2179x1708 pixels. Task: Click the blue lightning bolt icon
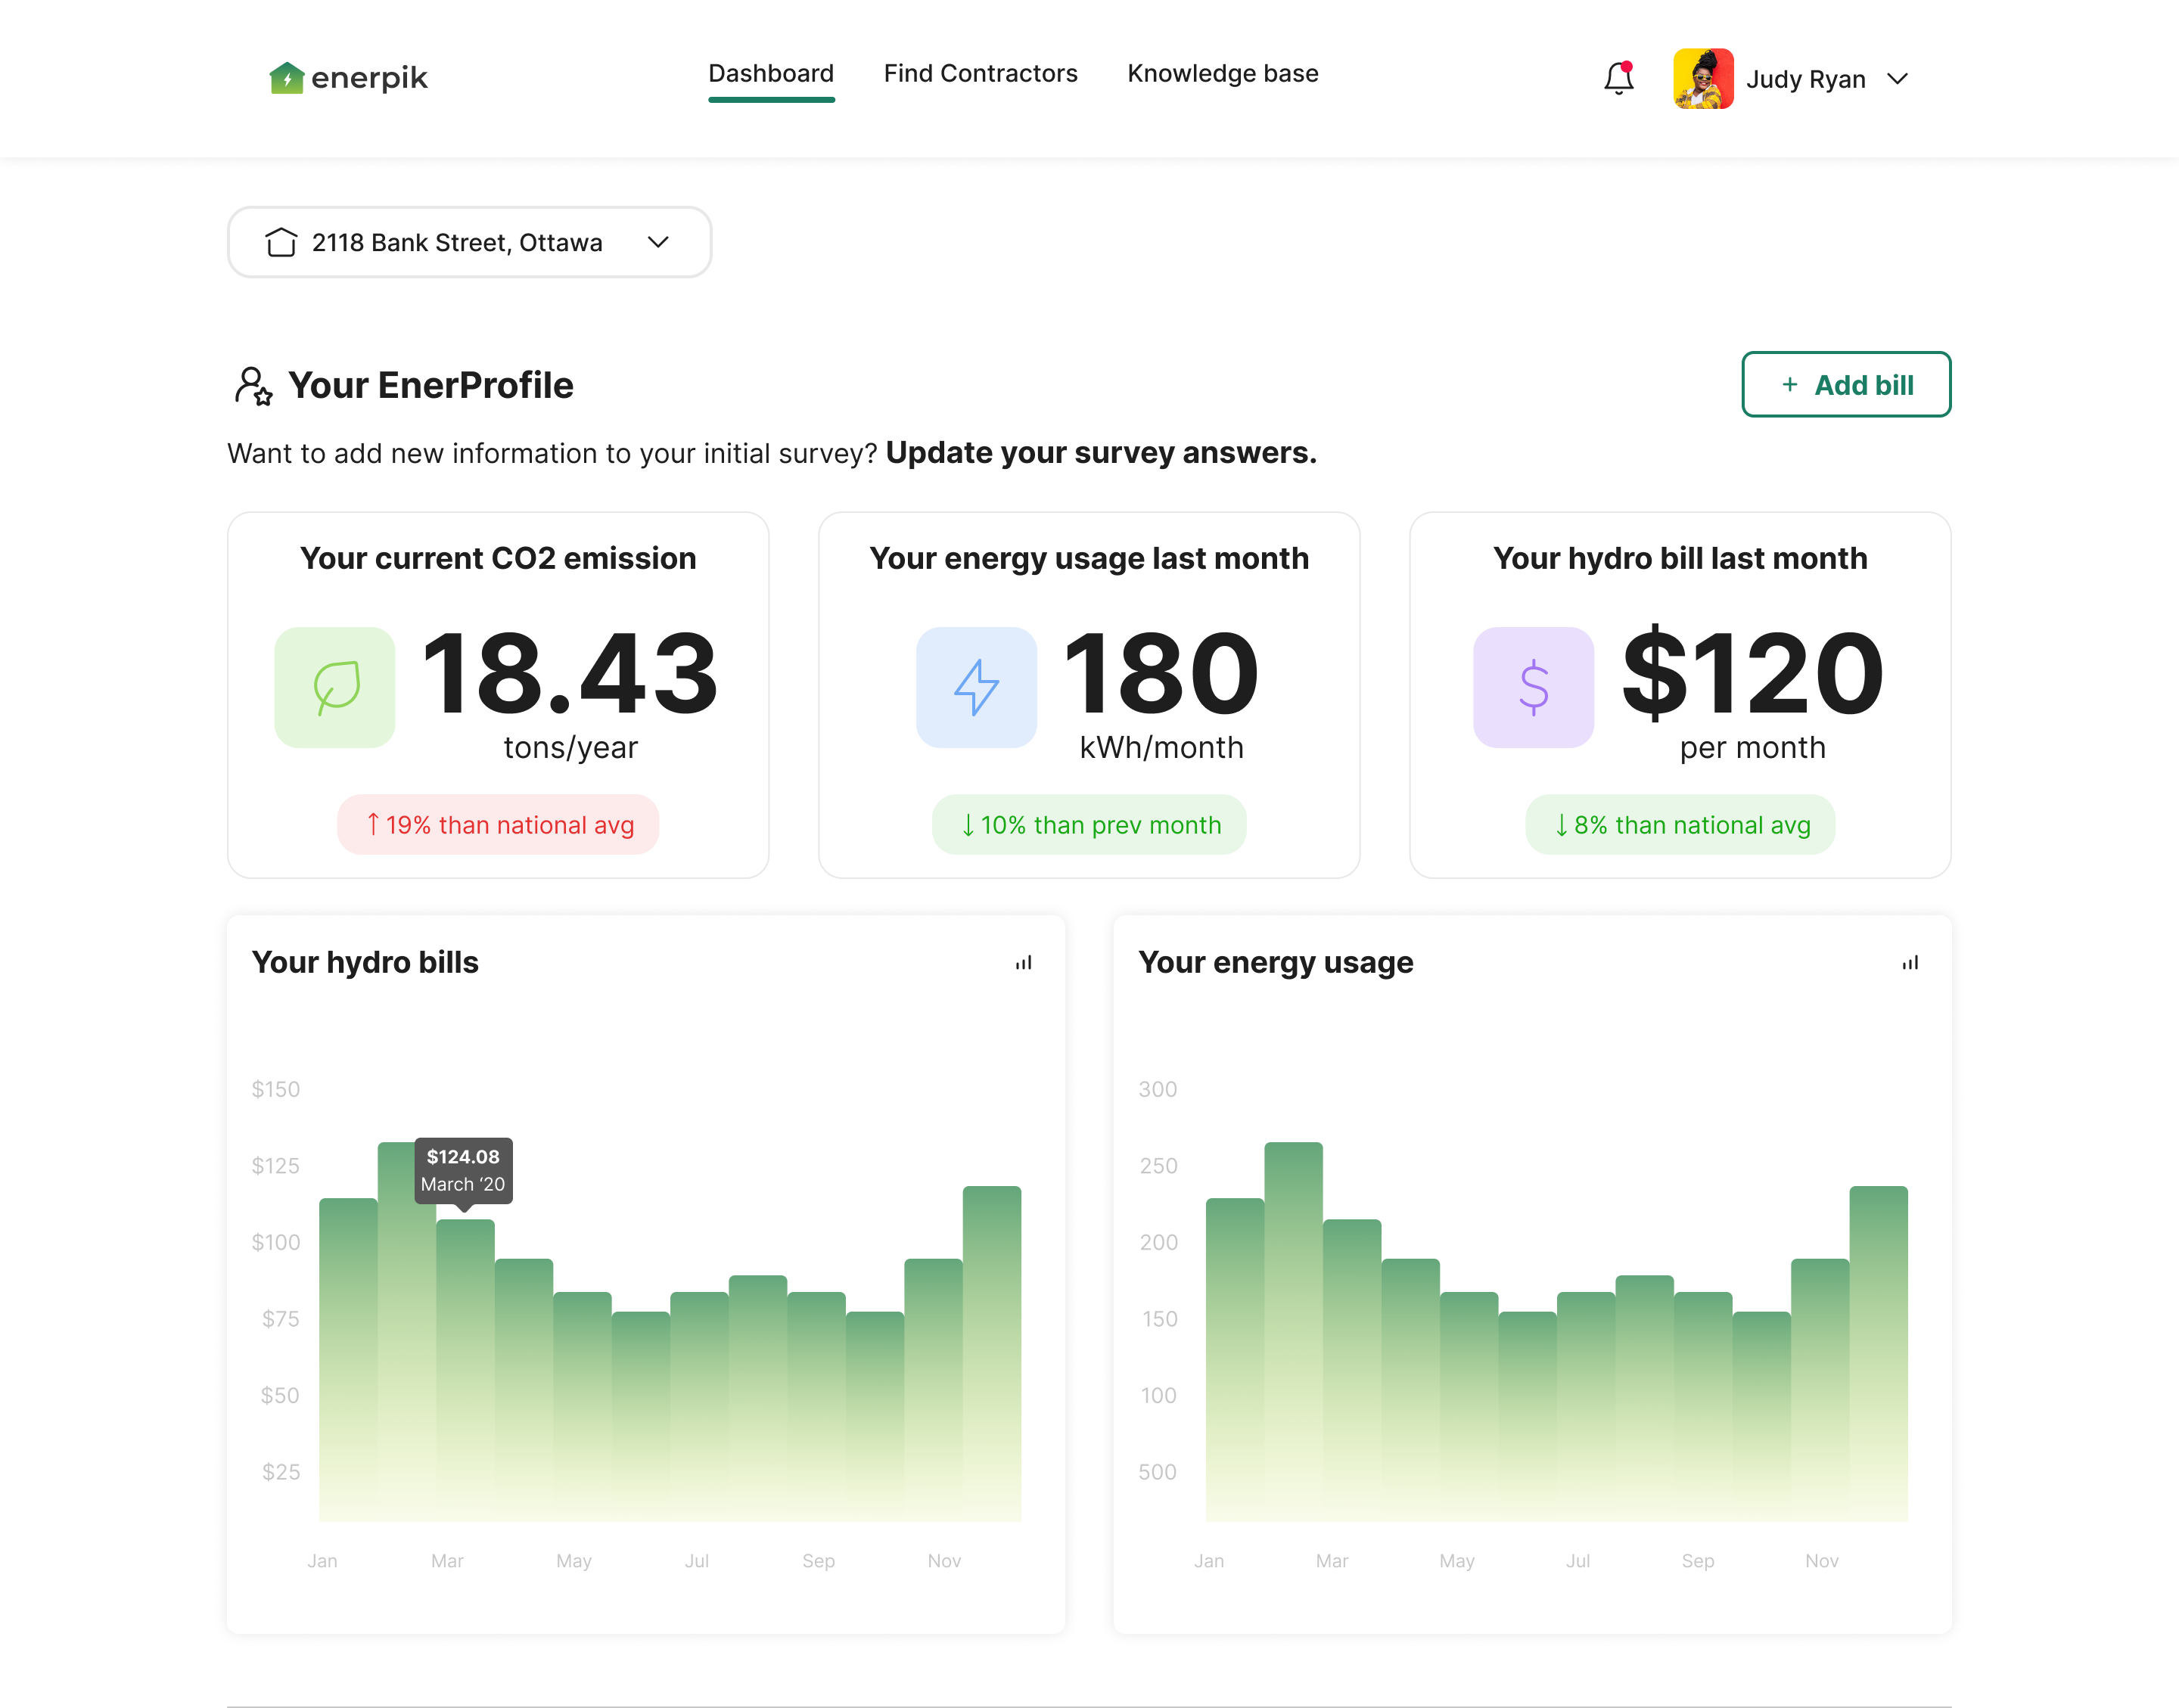976,687
